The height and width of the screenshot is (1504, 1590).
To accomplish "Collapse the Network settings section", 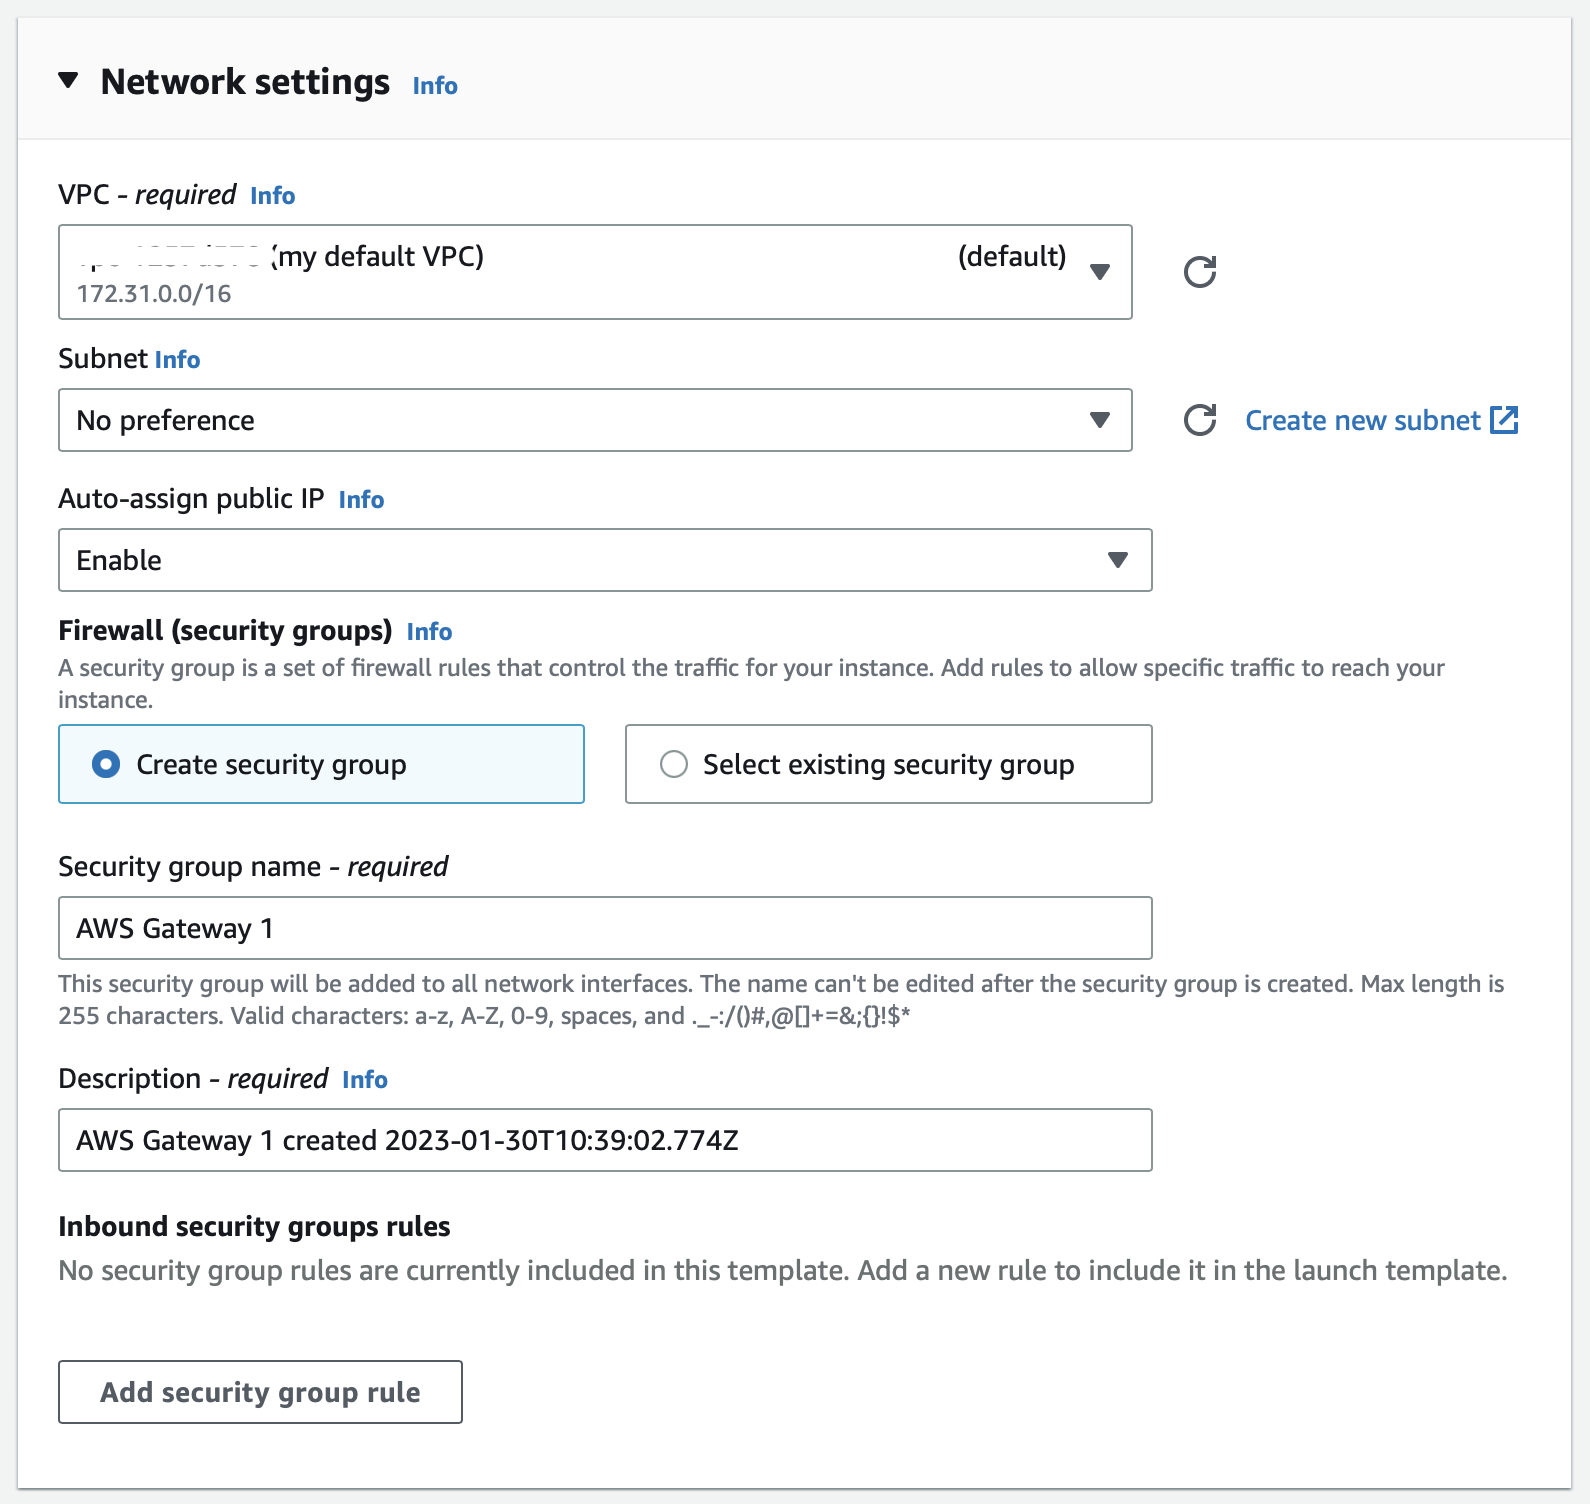I will pyautogui.click(x=68, y=82).
